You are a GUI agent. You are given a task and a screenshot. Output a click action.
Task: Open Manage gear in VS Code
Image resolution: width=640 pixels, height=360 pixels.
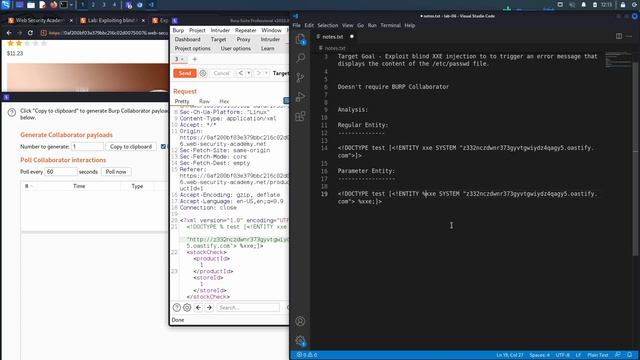(300, 340)
